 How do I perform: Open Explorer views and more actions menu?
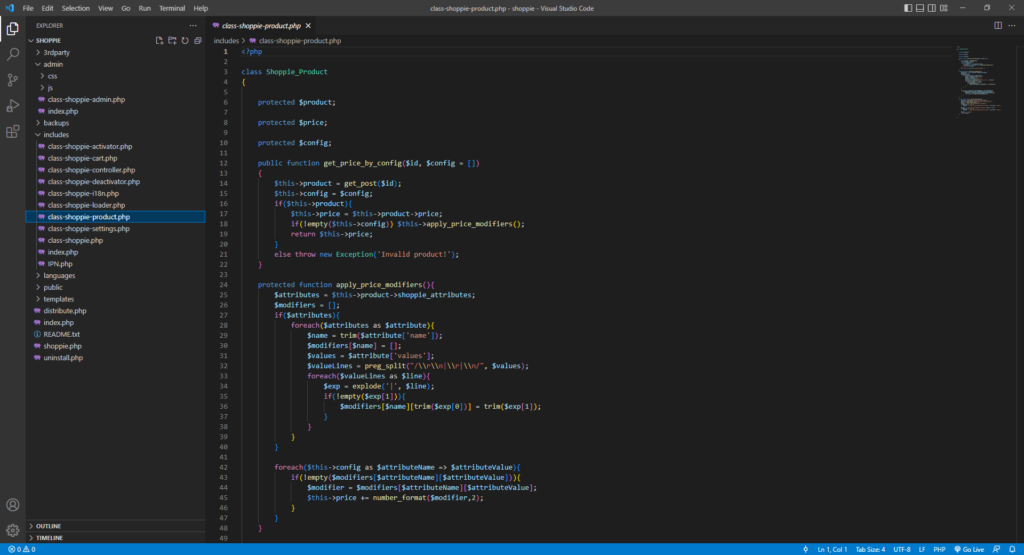click(x=193, y=25)
